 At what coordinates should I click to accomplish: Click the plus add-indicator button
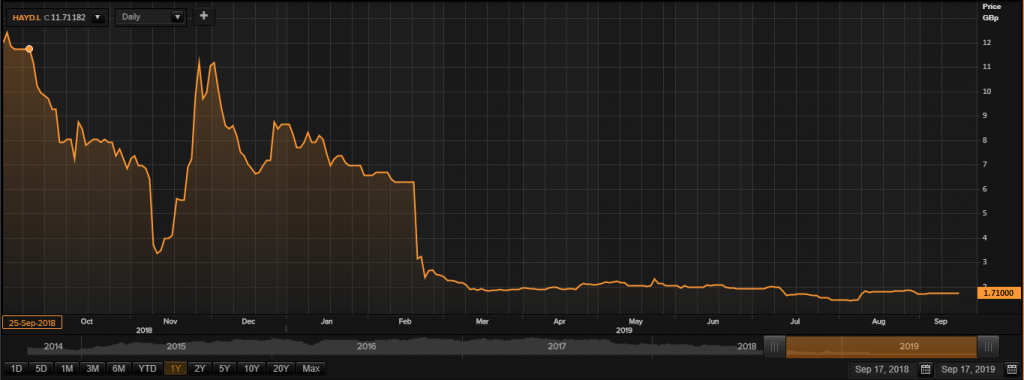coord(204,16)
